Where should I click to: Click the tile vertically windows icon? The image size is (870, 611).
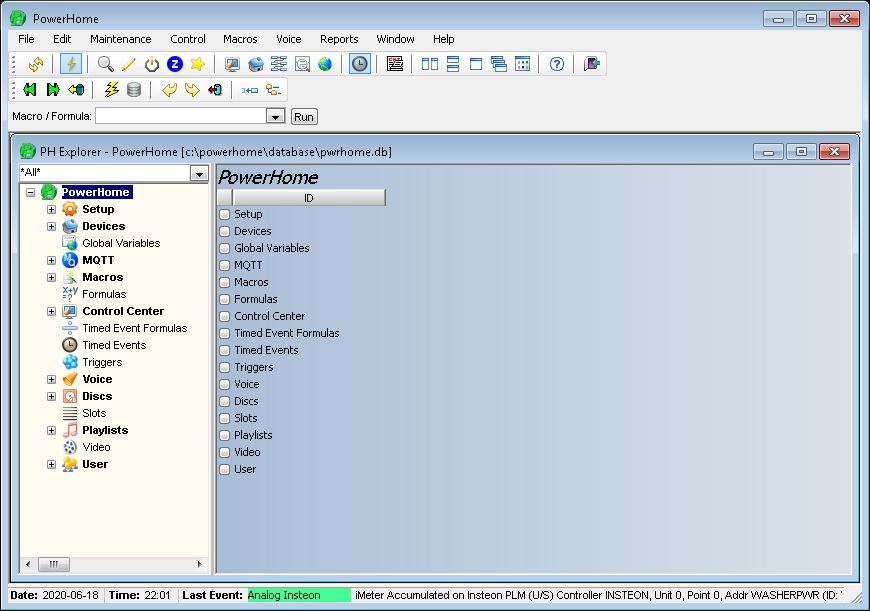click(x=429, y=64)
